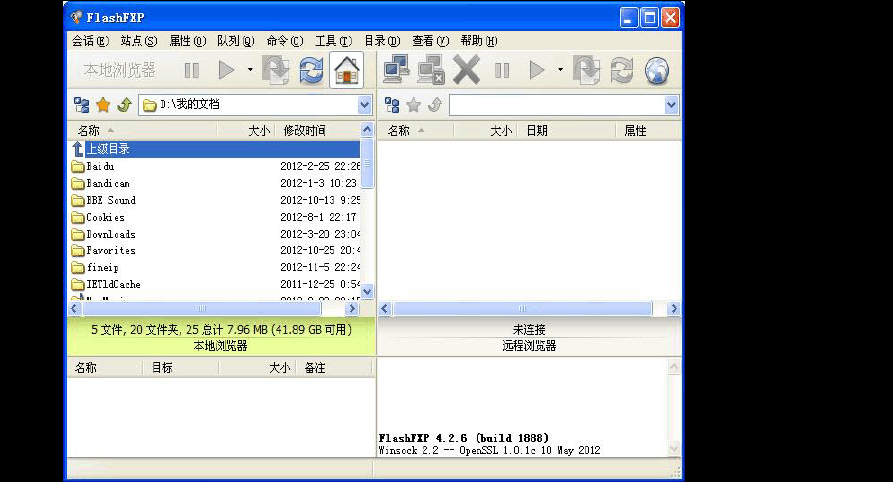Click the remote path input field
This screenshot has width=893, height=482.
557,105
